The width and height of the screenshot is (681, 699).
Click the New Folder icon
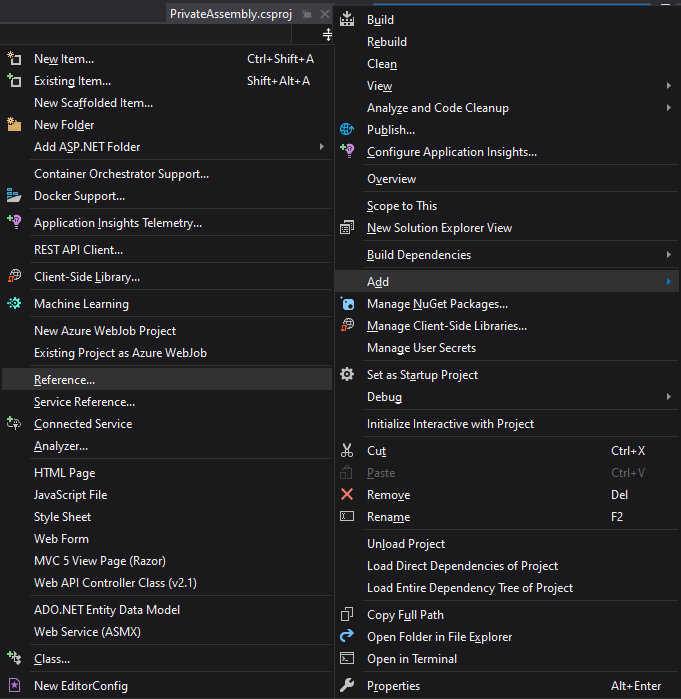[x=14, y=125]
